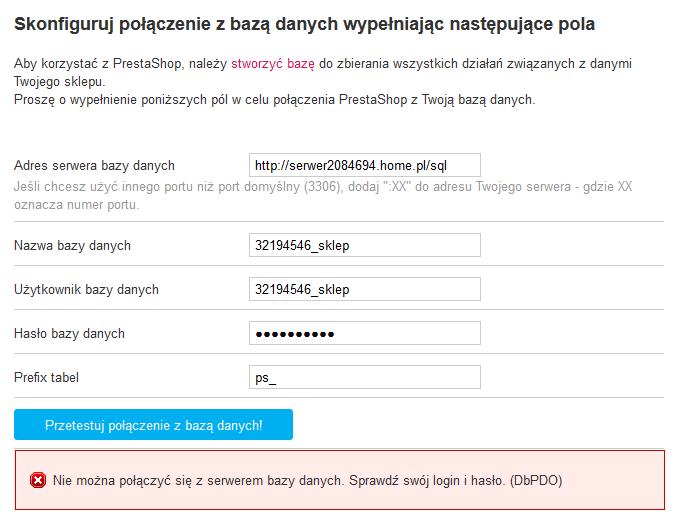
Task: Click the 'Prefix tabel' label
Action: point(46,378)
